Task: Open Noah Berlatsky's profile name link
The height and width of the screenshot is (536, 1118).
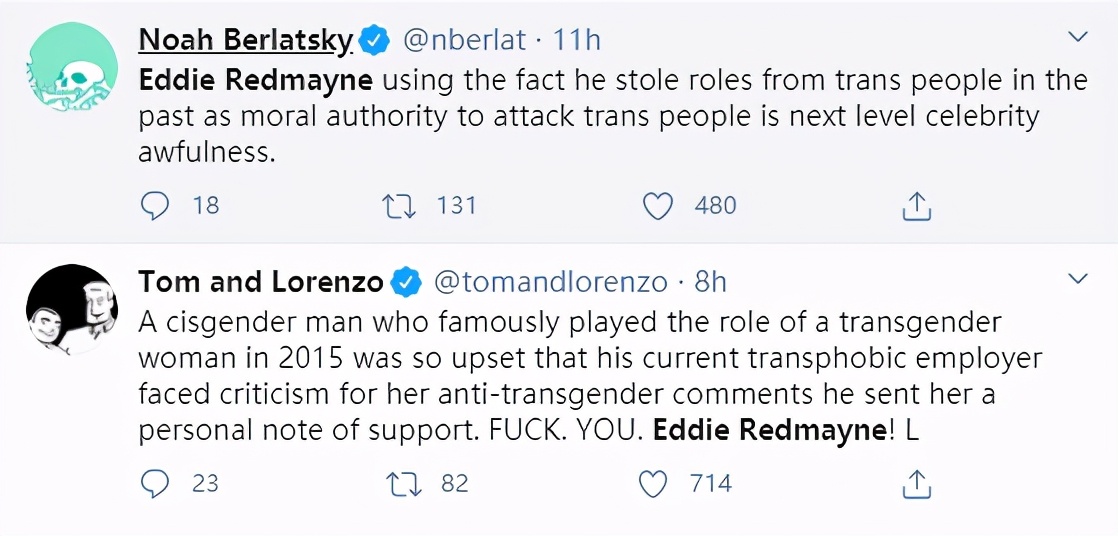Action: coord(245,41)
